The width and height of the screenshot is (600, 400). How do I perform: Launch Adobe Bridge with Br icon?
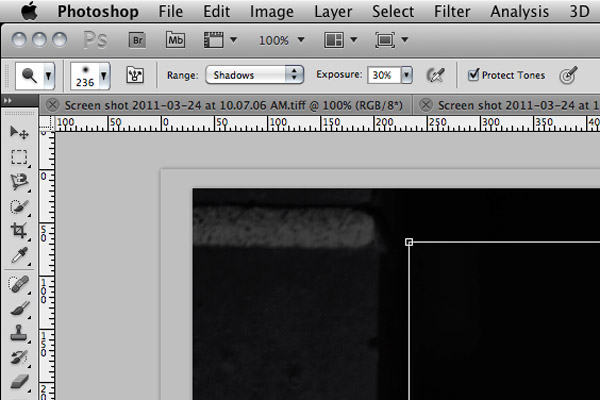137,40
